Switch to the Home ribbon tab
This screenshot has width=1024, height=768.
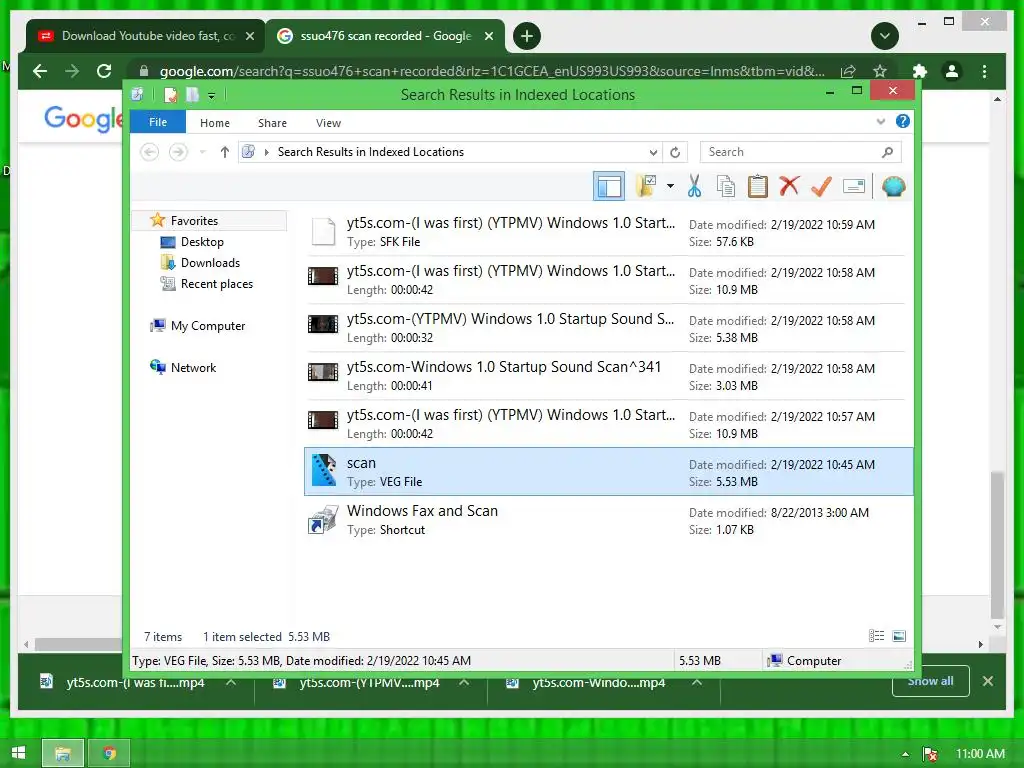pos(215,123)
